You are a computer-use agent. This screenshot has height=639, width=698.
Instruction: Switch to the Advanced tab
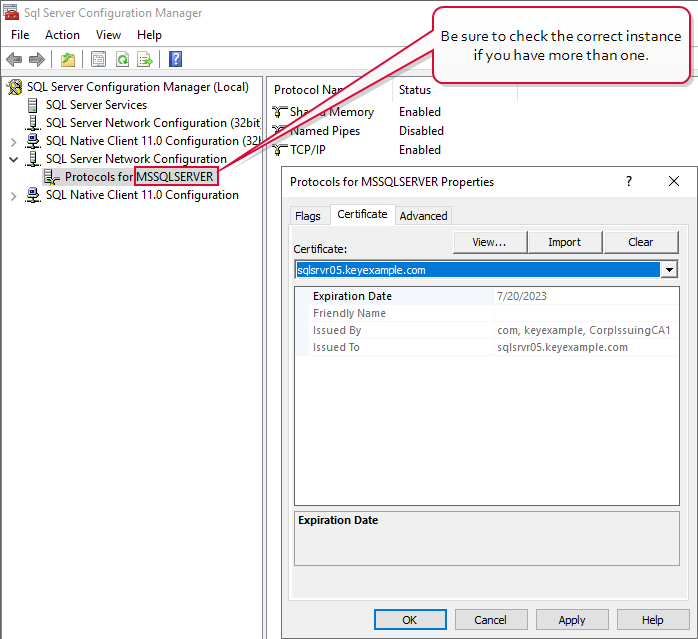click(x=423, y=216)
